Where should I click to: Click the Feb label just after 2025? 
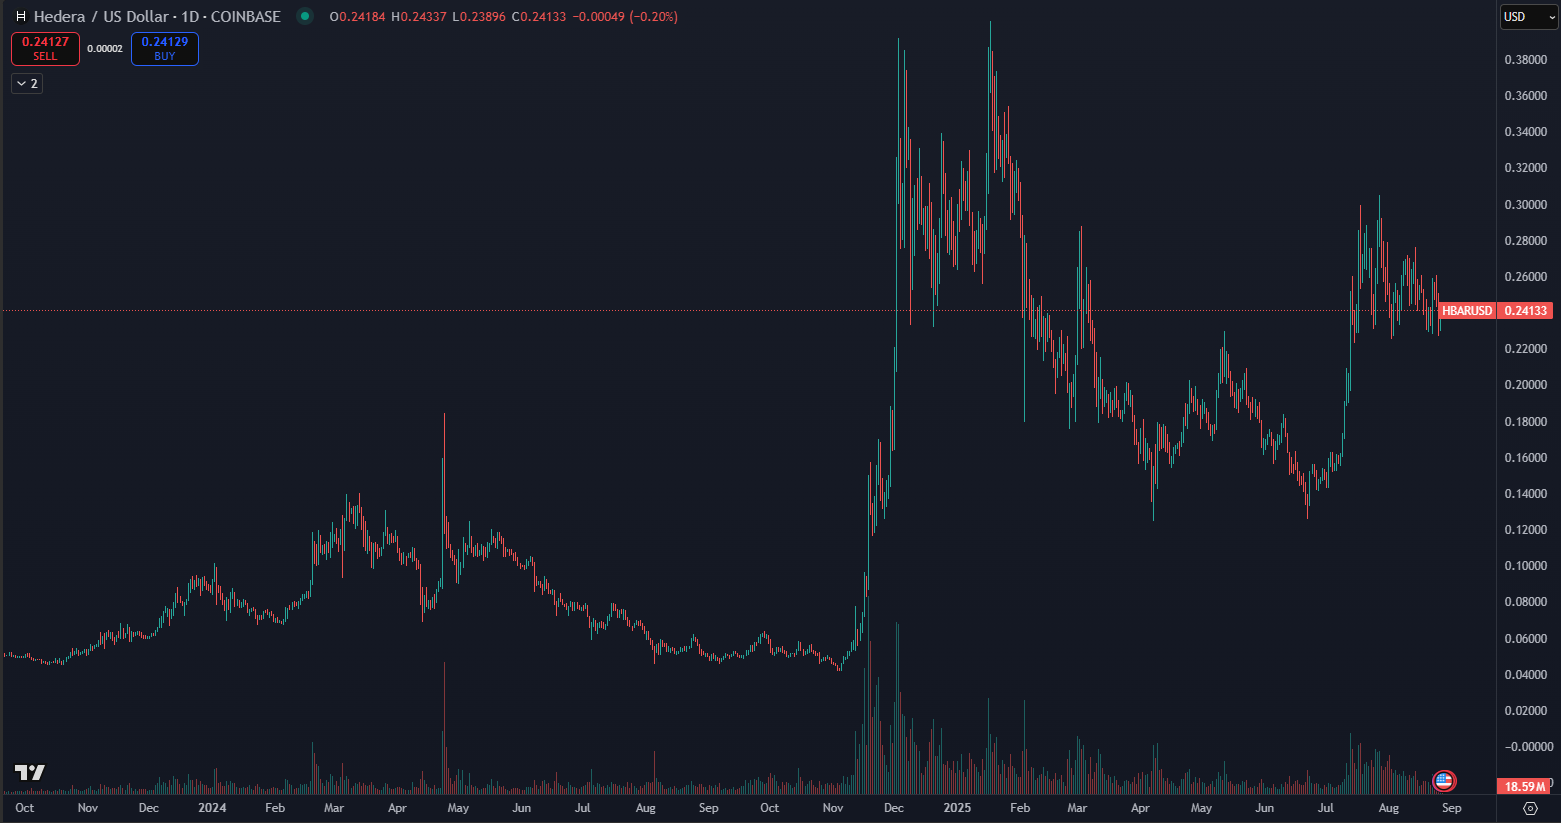coord(1020,808)
